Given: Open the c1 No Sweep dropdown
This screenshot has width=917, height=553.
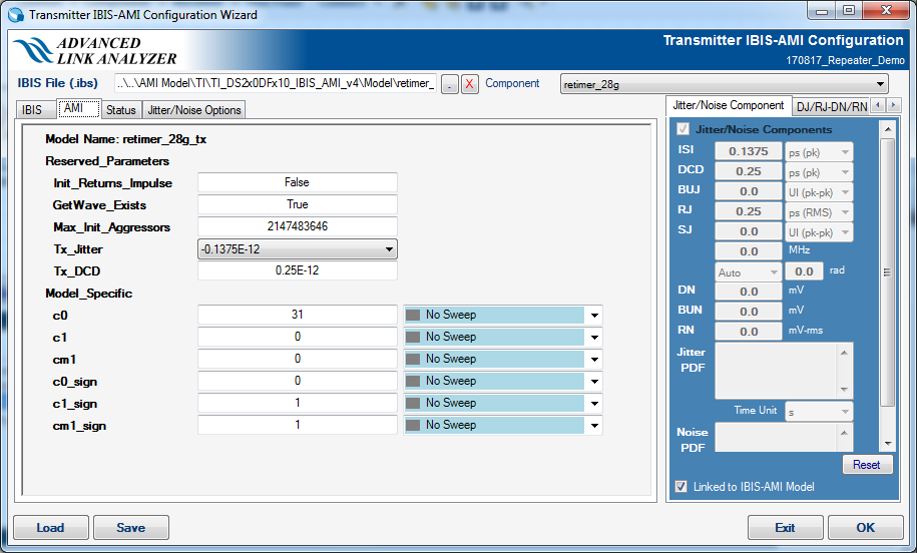Looking at the screenshot, I should point(503,337).
